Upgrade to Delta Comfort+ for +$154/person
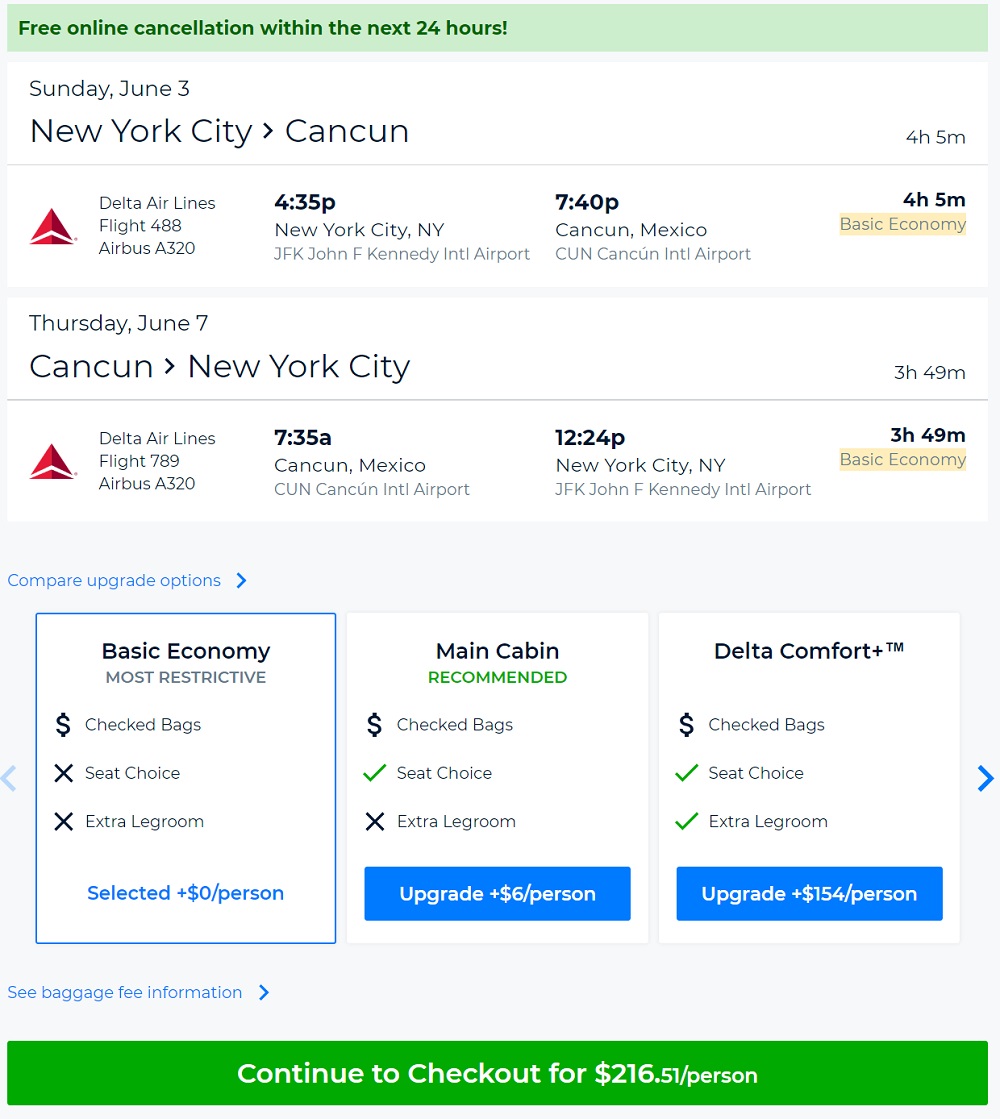The height and width of the screenshot is (1119, 1000). coord(809,894)
